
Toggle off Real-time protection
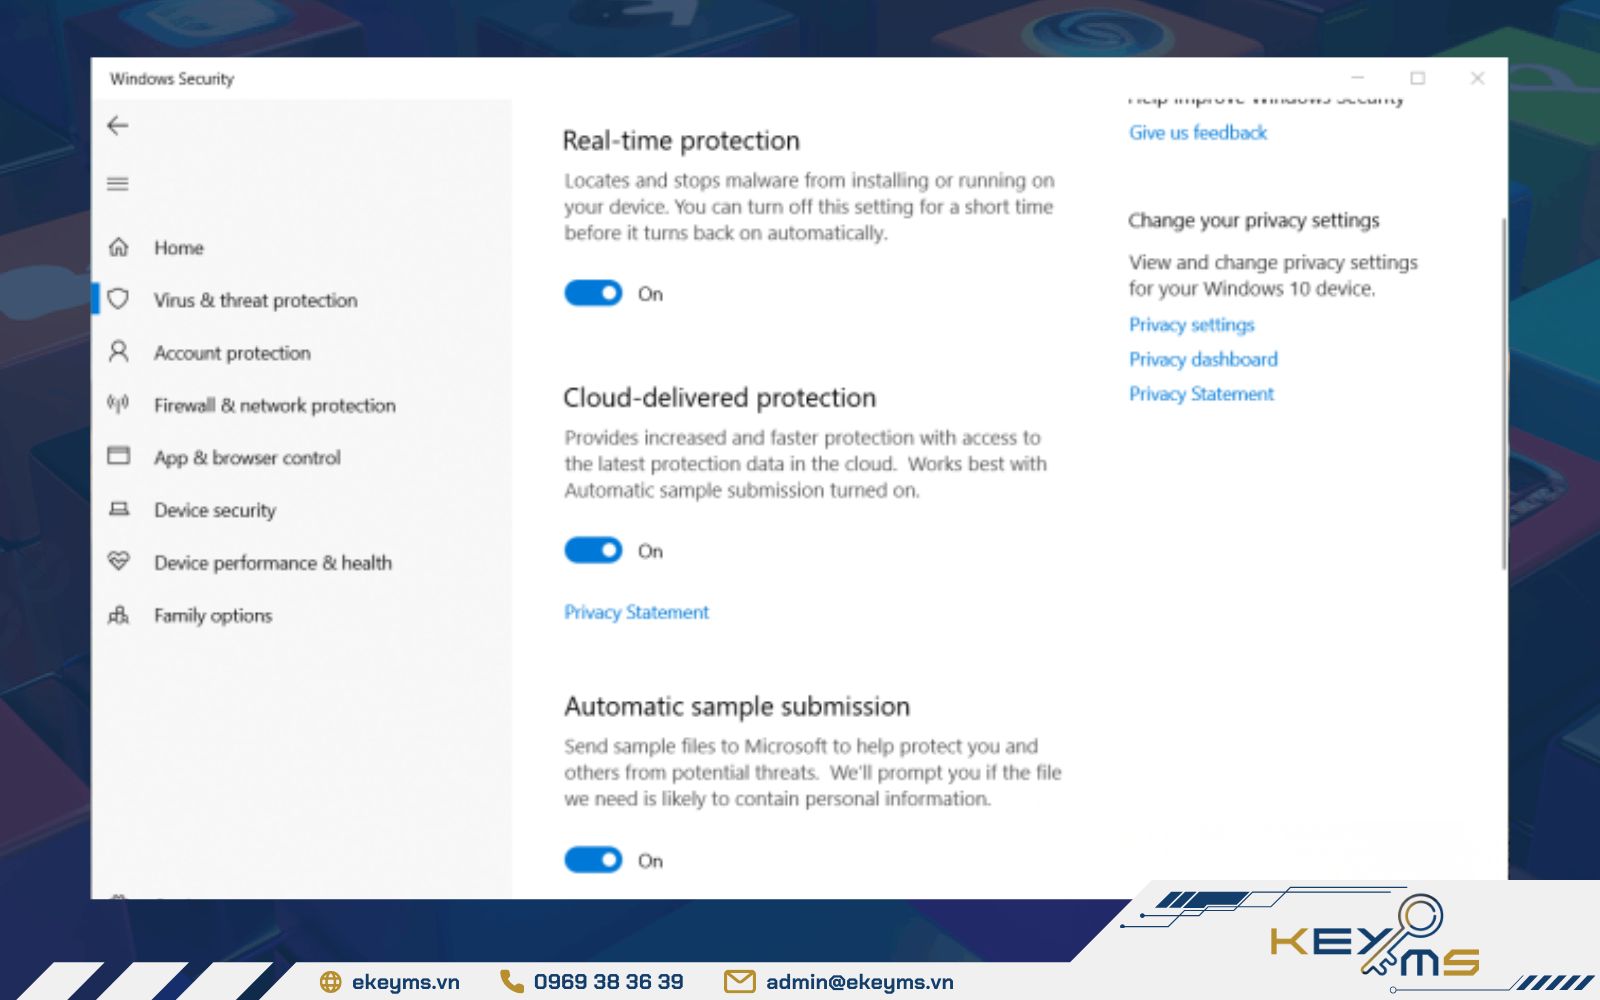[593, 293]
